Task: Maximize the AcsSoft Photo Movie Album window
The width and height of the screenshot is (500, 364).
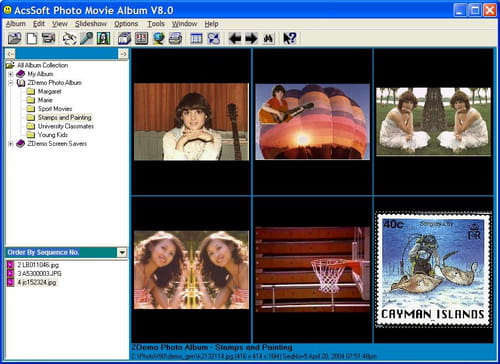Action: (475, 10)
